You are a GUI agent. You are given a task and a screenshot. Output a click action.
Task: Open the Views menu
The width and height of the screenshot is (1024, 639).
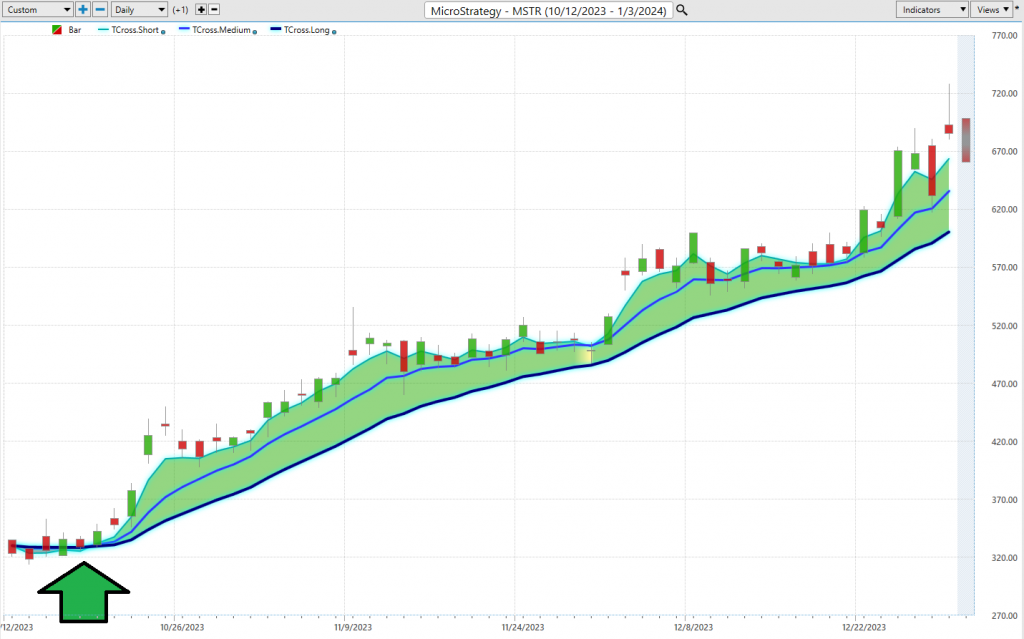991,9
